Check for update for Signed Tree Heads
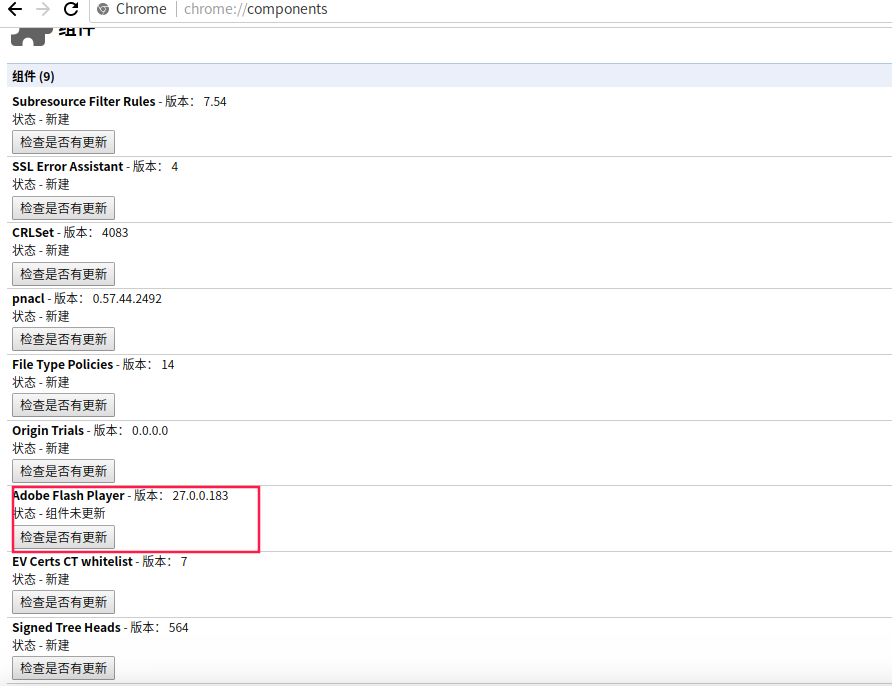This screenshot has height=686, width=892. coord(63,668)
